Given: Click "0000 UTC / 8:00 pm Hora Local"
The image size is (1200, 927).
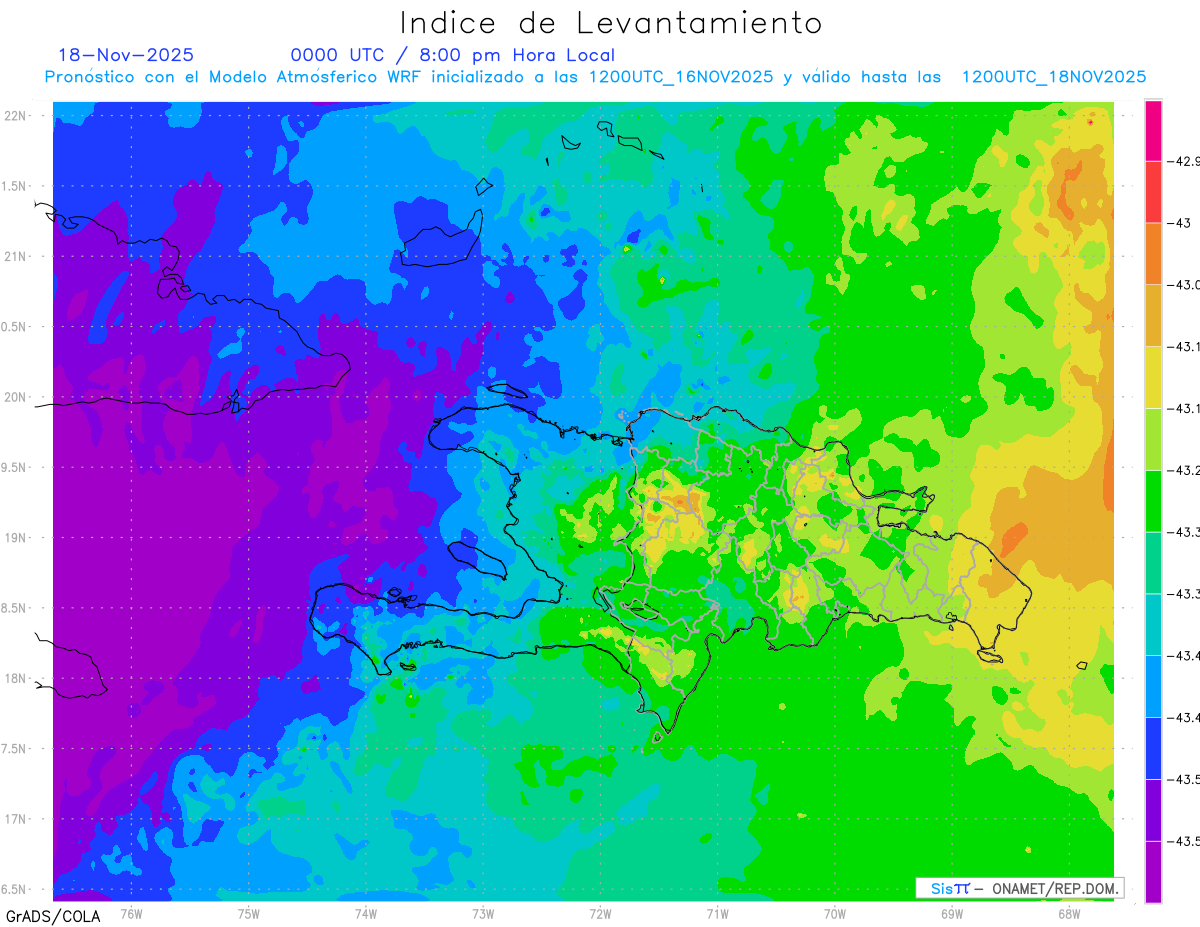Looking at the screenshot, I should click(x=453, y=56).
